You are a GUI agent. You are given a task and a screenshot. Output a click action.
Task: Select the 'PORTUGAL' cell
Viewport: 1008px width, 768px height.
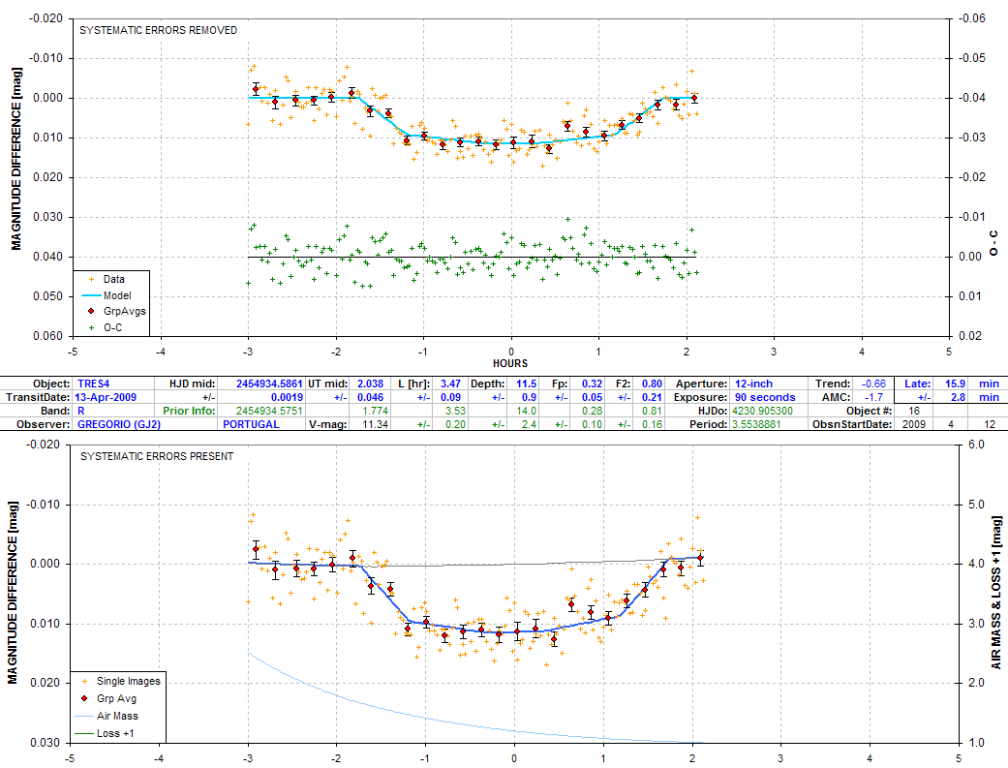[251, 424]
